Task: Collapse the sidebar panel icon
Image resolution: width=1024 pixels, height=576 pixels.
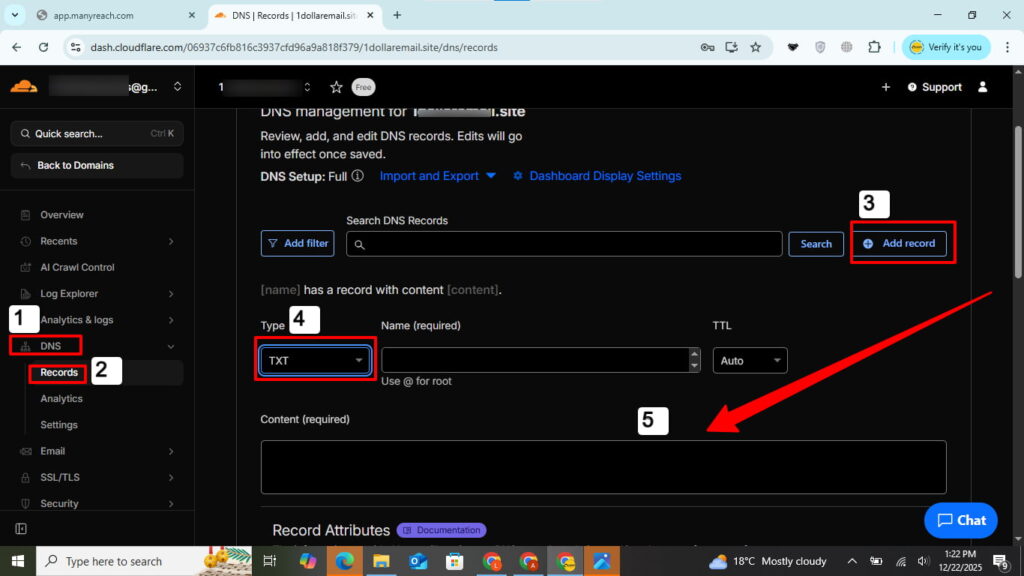Action: pos(21,529)
